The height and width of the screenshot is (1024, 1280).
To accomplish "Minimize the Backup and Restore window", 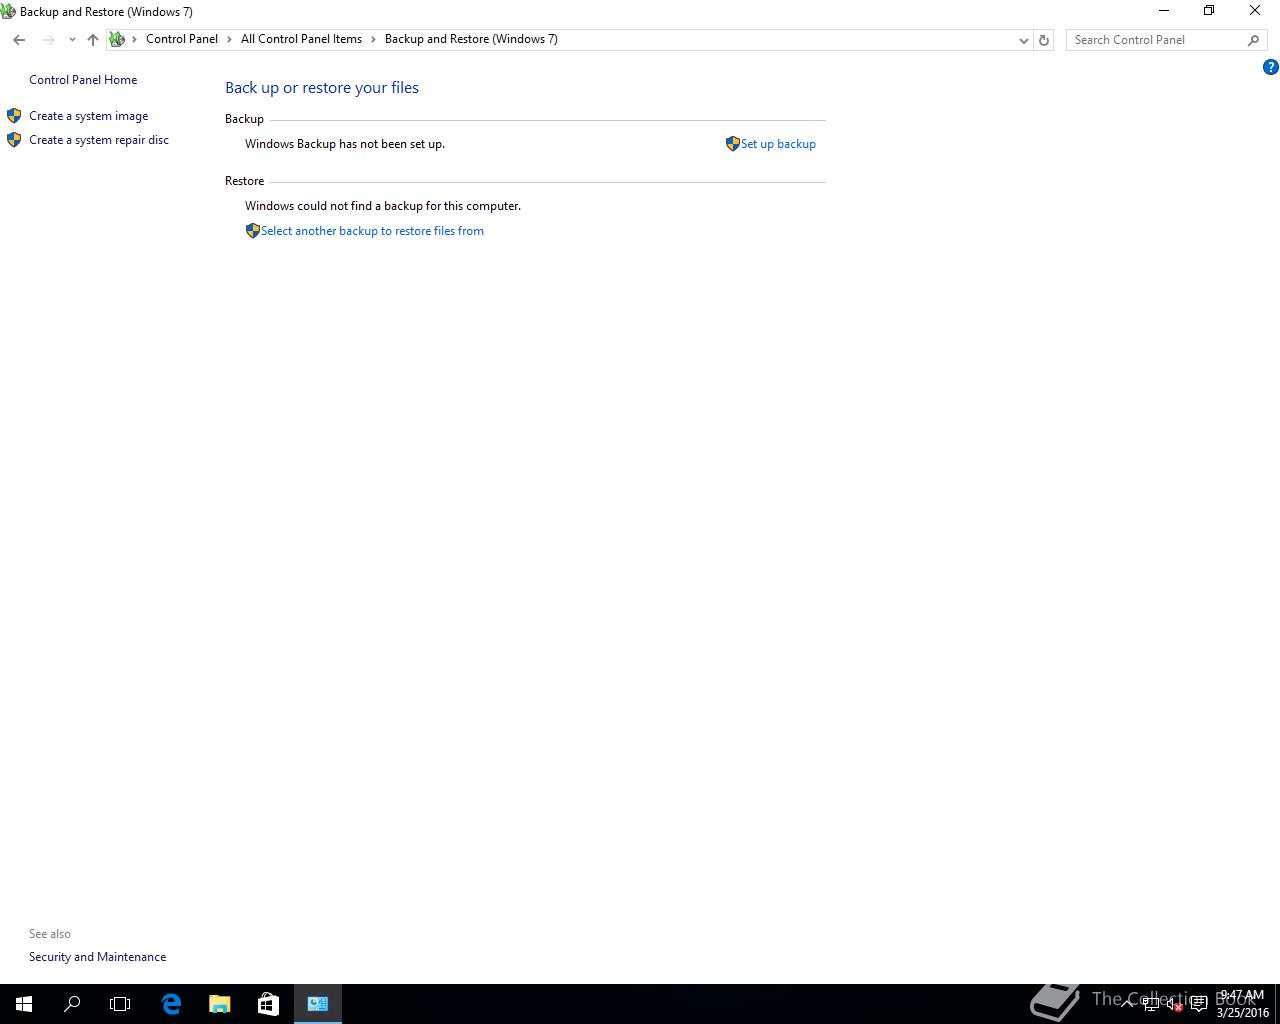I will tap(1163, 11).
